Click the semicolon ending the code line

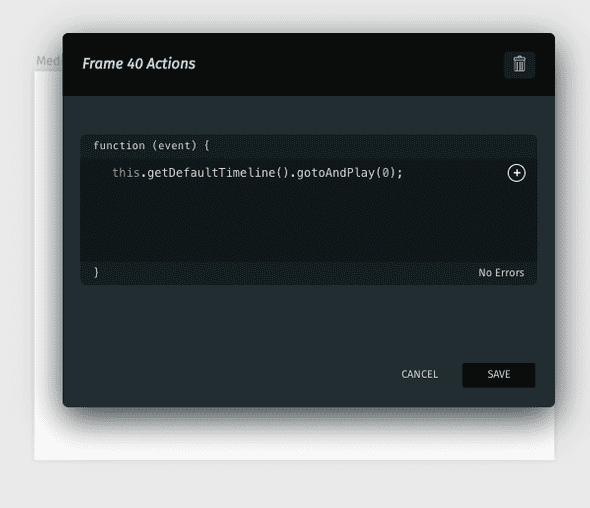(x=400, y=173)
